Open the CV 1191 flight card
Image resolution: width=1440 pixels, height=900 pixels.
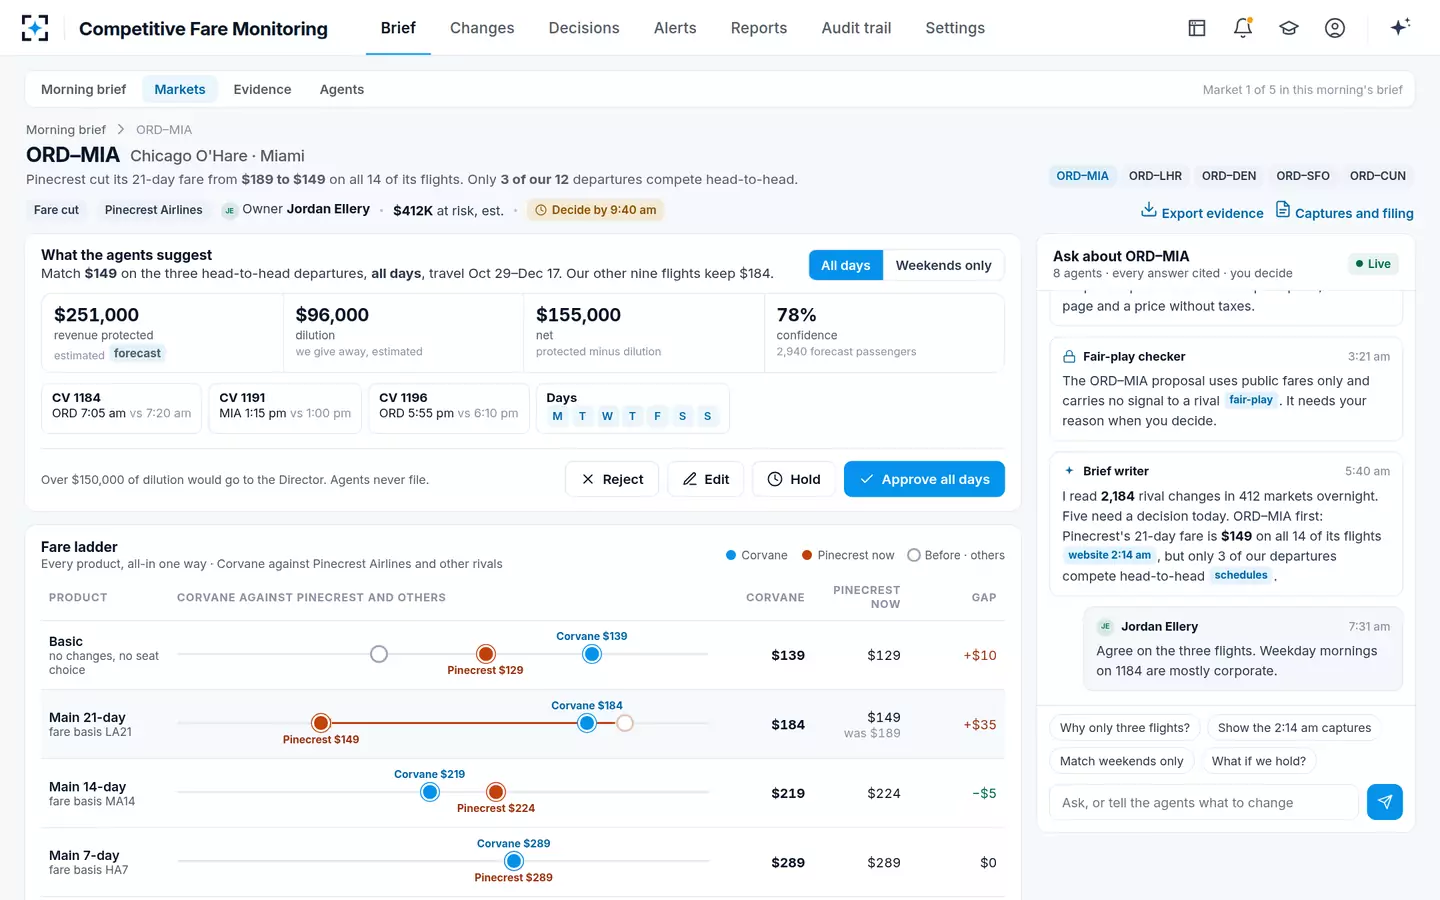pos(285,408)
